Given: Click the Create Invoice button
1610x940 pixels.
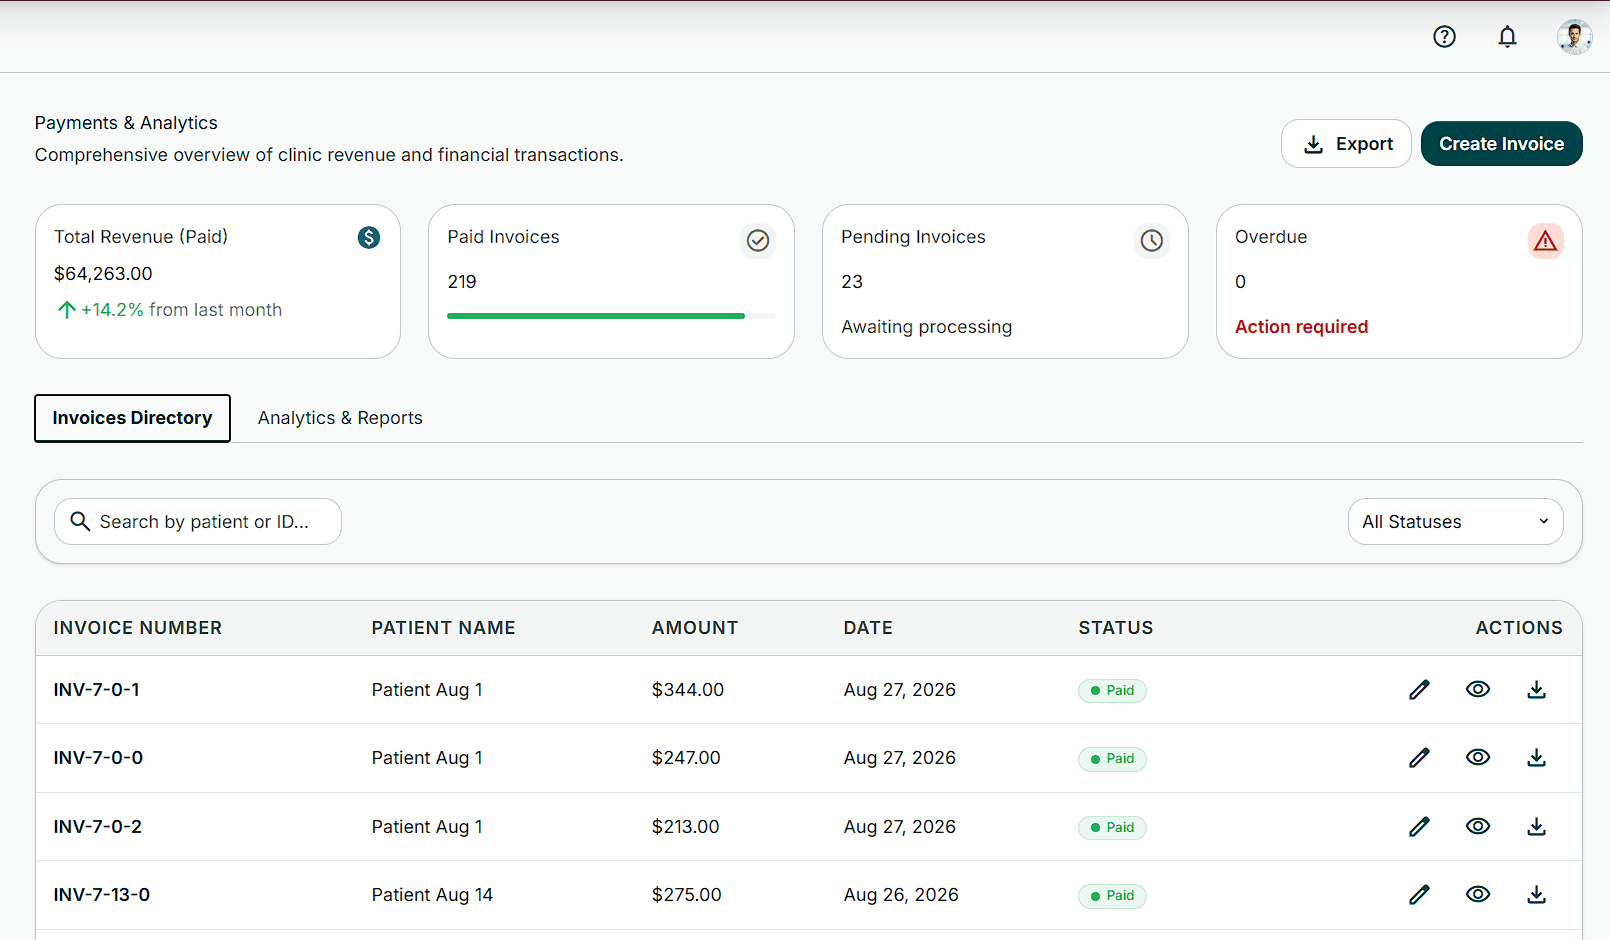Looking at the screenshot, I should (x=1501, y=144).
